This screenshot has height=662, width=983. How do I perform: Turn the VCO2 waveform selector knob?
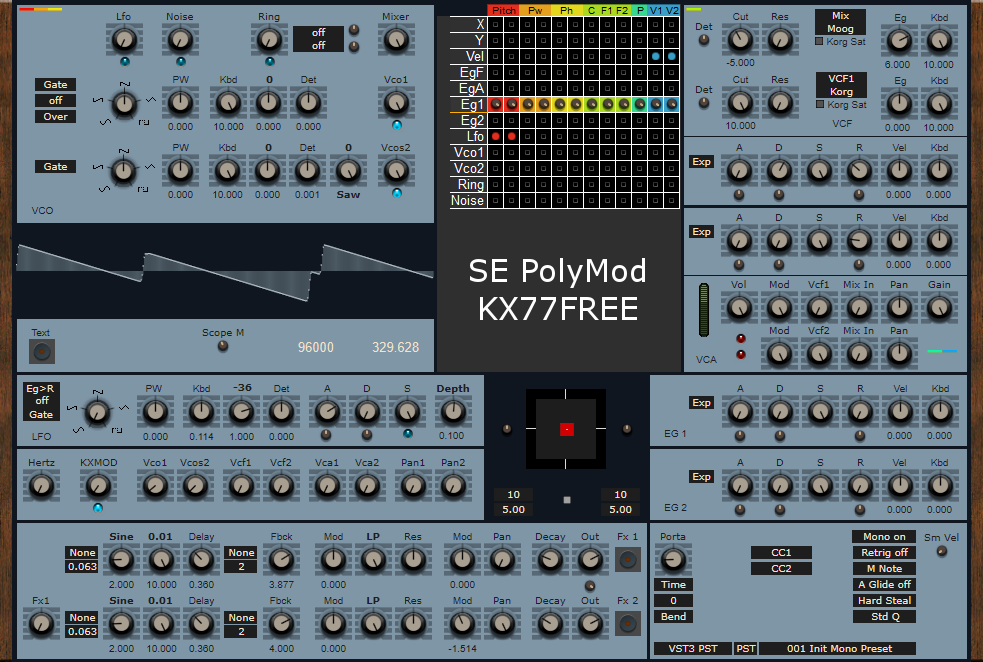coord(124,170)
